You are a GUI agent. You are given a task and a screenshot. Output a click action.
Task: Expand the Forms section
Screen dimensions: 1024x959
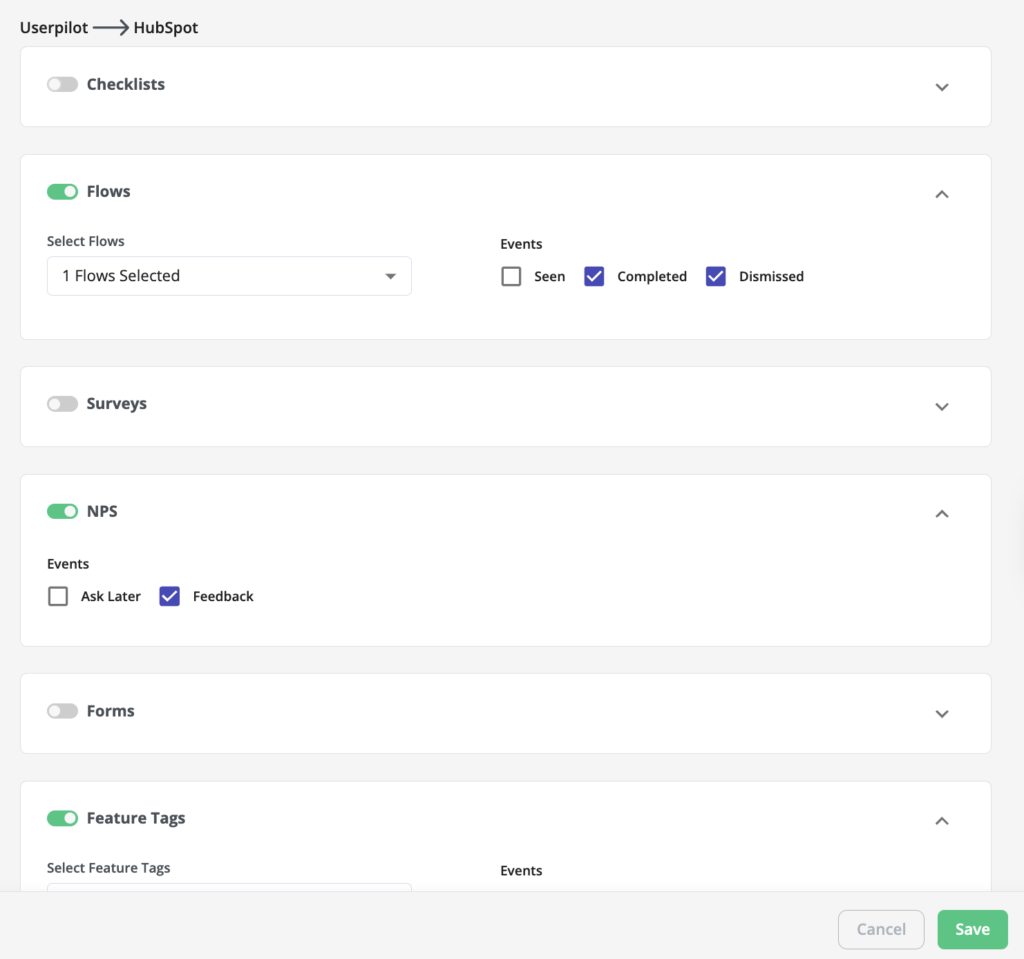[941, 714]
